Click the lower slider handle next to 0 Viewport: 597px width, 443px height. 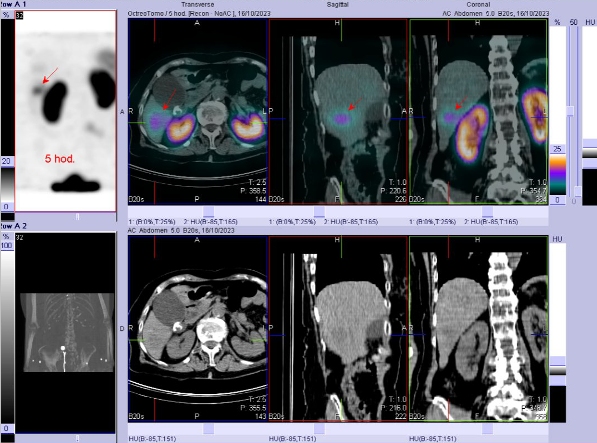[578, 191]
